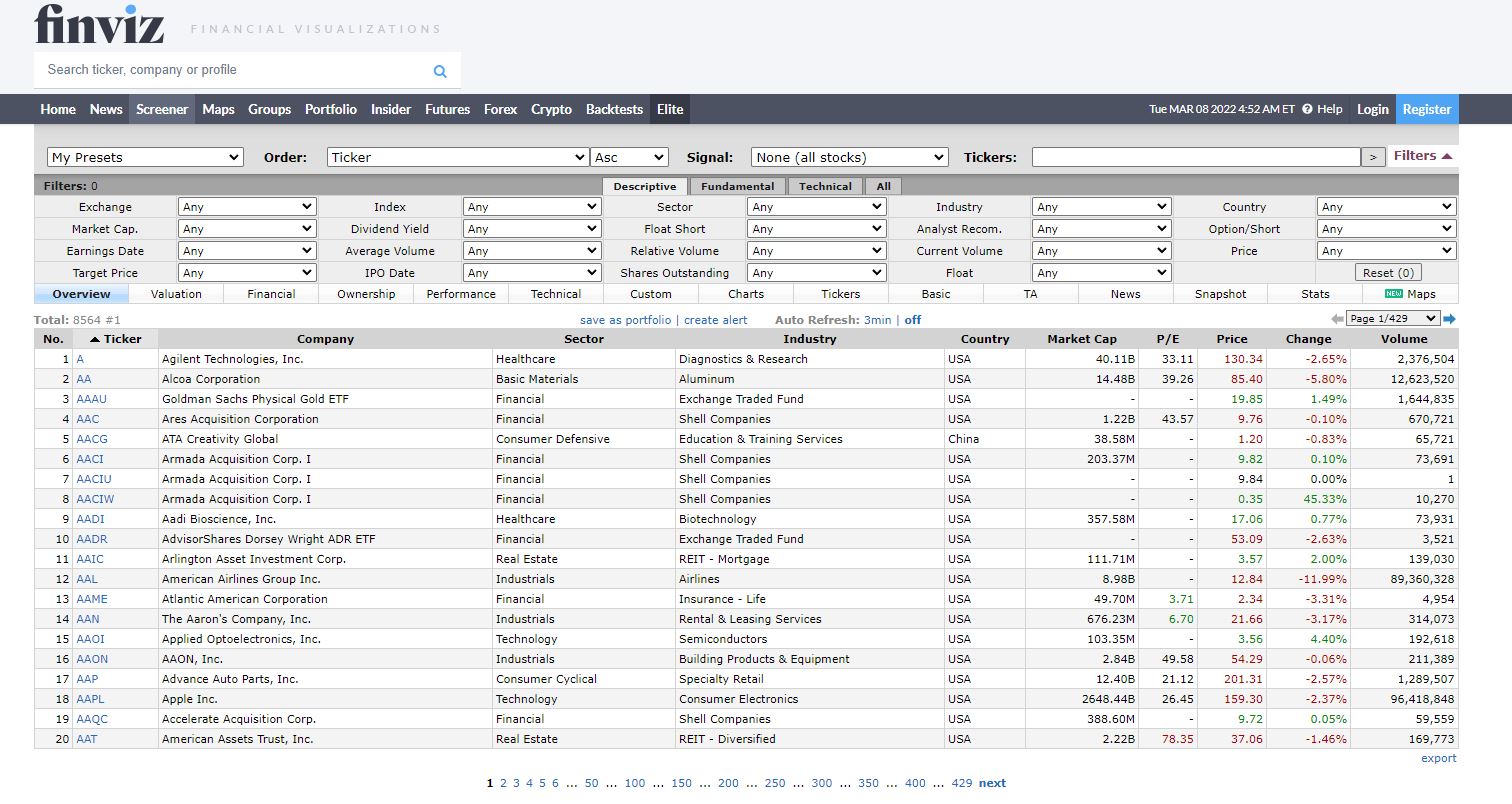The width and height of the screenshot is (1512, 804).
Task: Open the Float Short filter dropdown
Action: [816, 229]
